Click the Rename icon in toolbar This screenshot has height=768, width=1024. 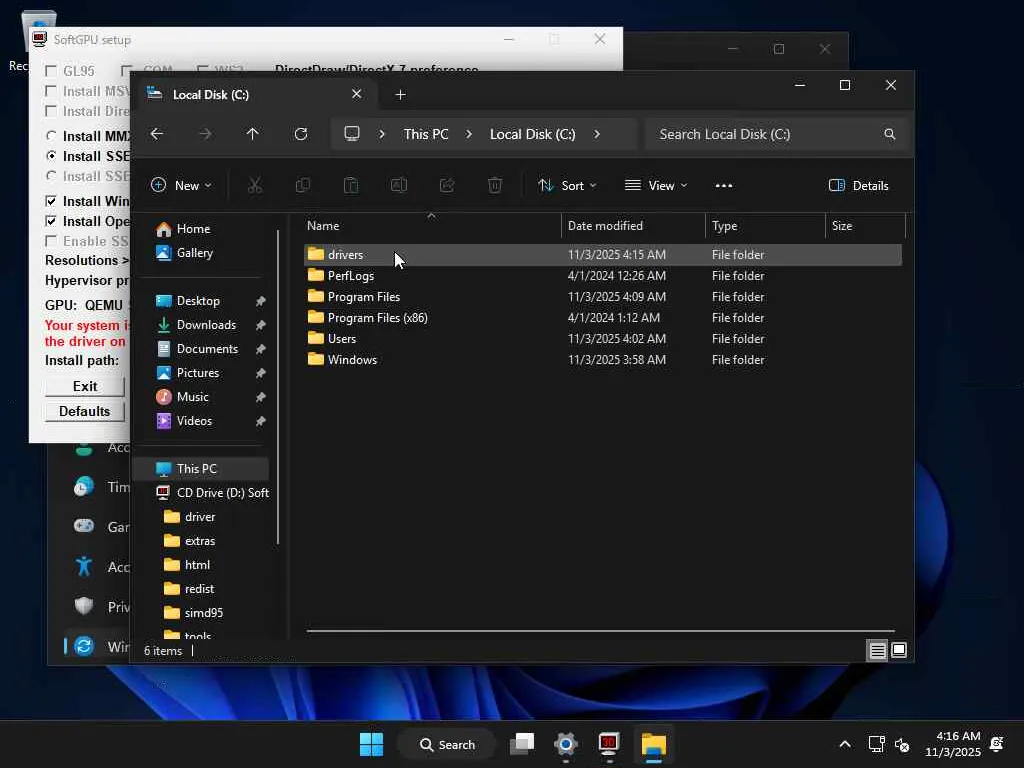click(398, 185)
